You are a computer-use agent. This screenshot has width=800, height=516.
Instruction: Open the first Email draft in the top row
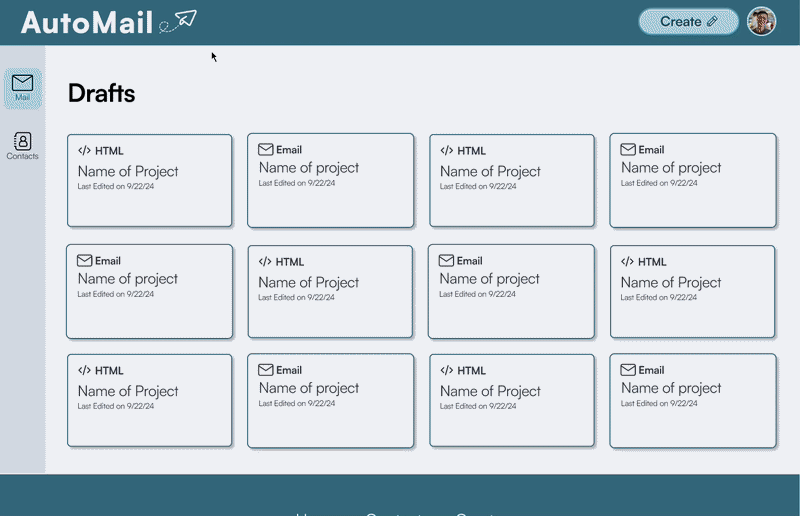331,181
